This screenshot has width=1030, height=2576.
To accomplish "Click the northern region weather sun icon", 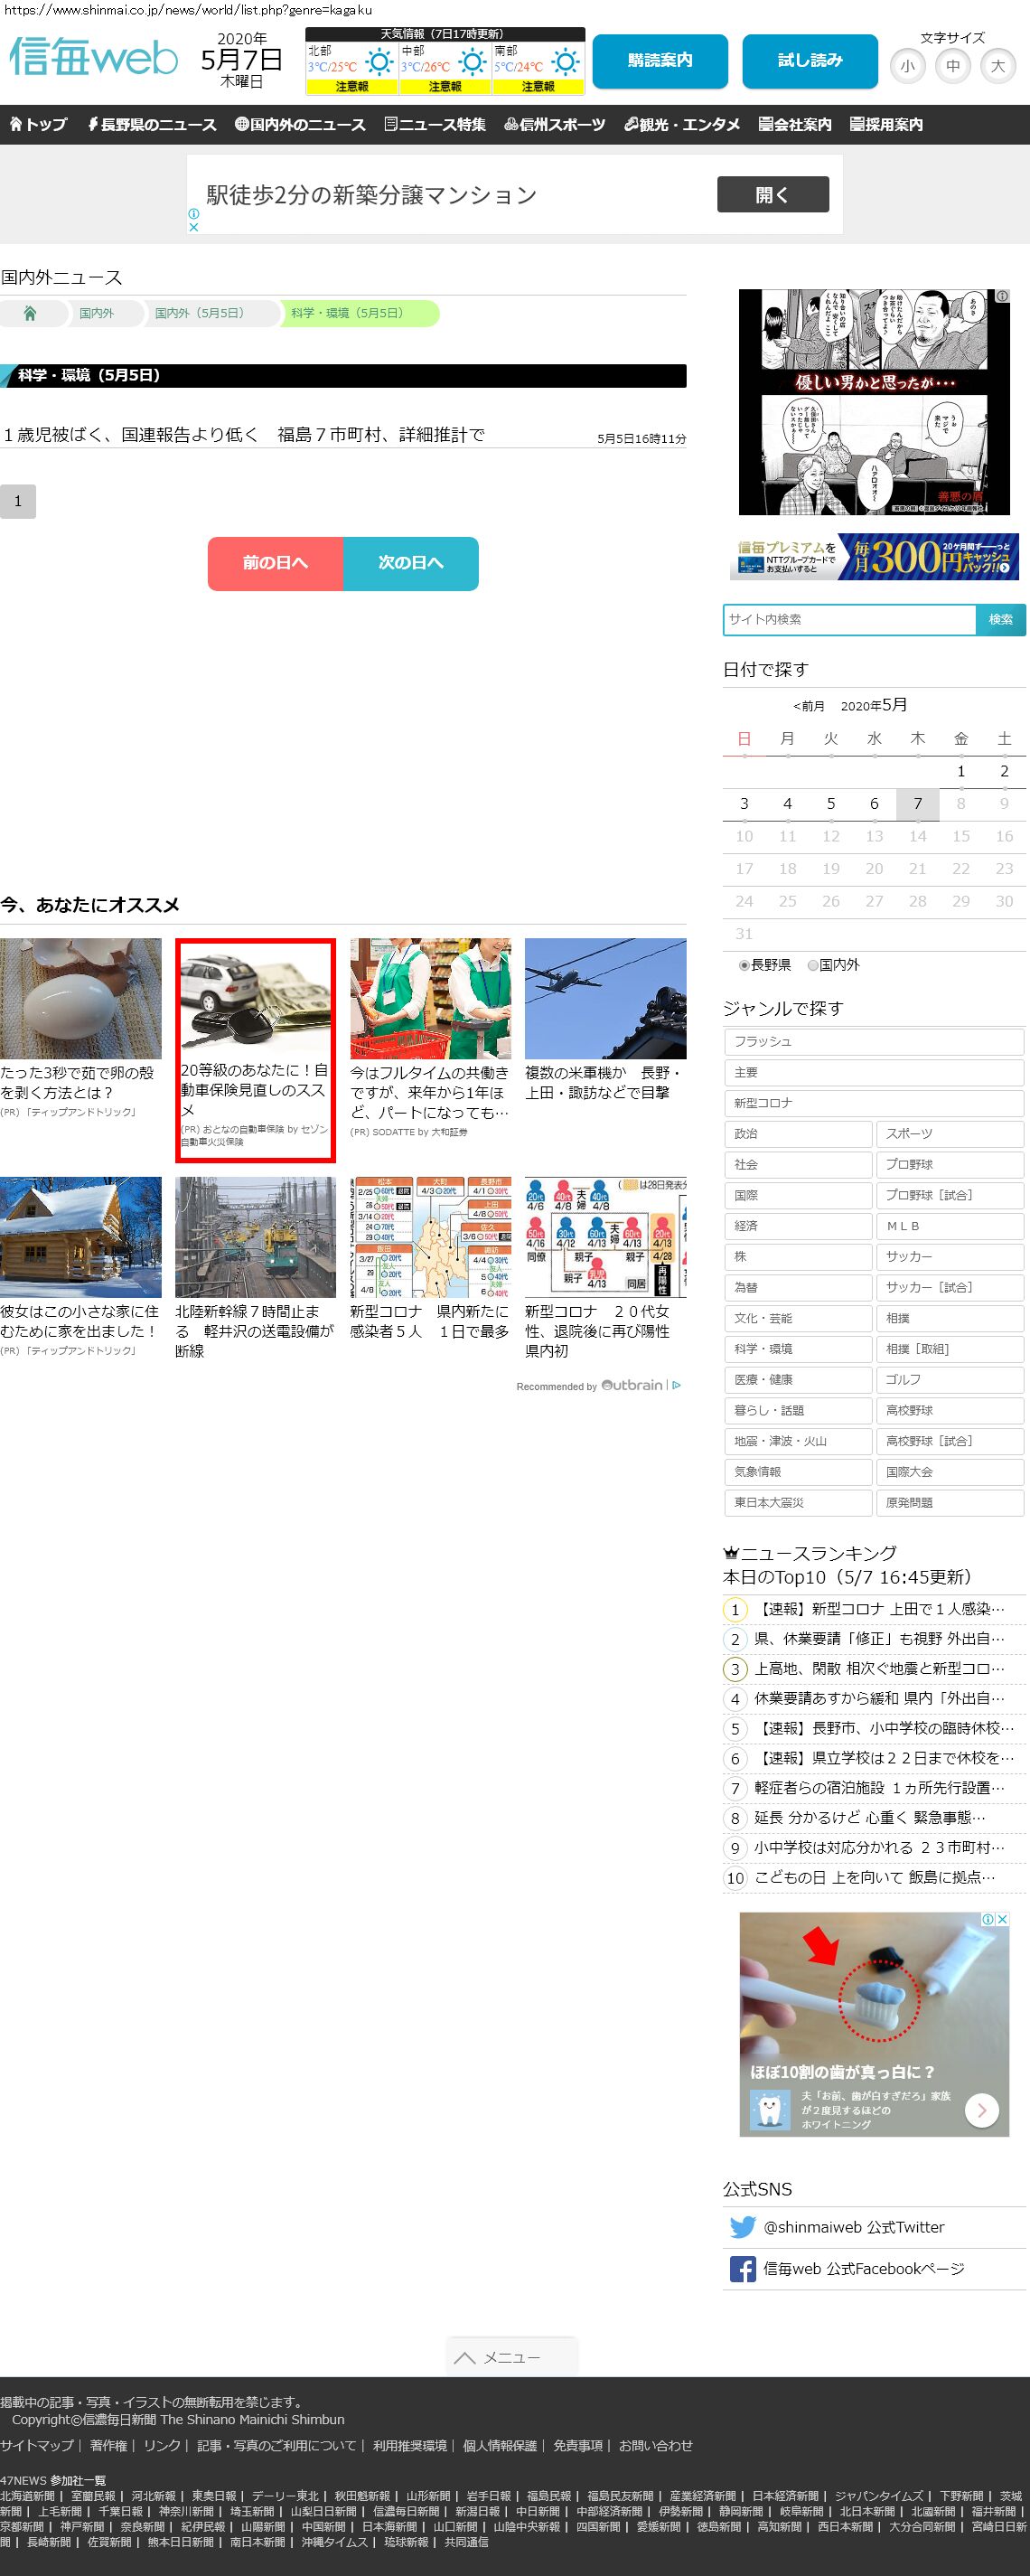I will (x=379, y=64).
